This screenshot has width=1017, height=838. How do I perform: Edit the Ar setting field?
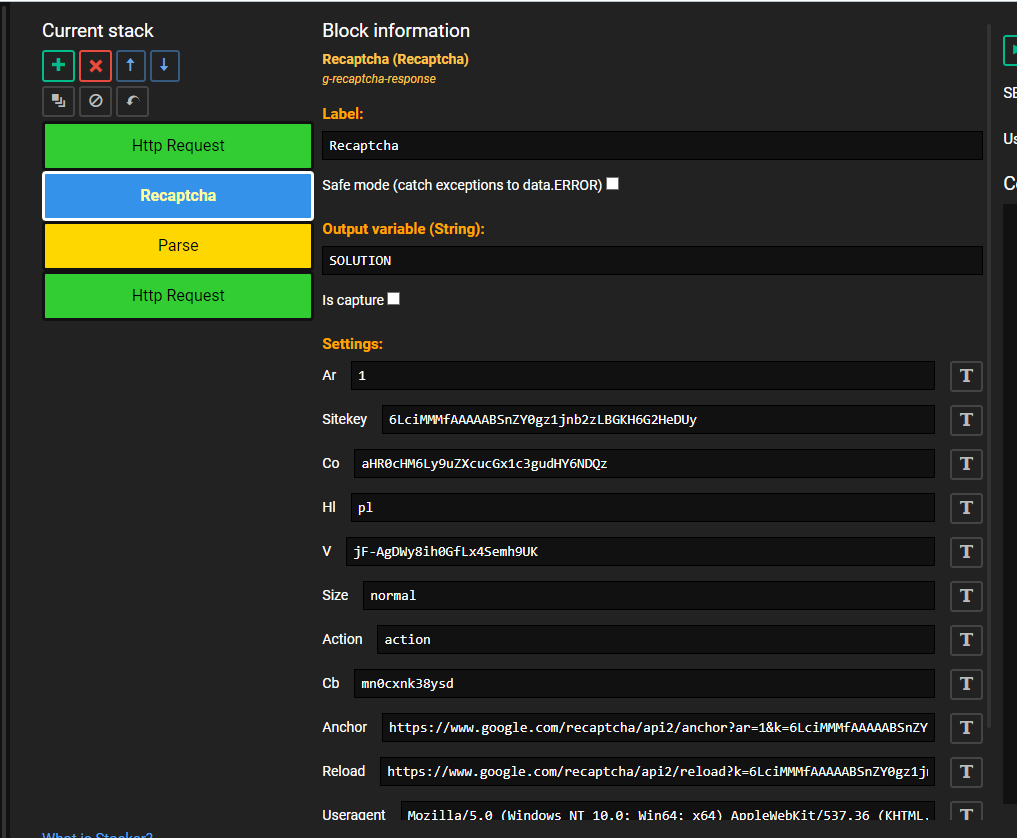pyautogui.click(x=643, y=376)
